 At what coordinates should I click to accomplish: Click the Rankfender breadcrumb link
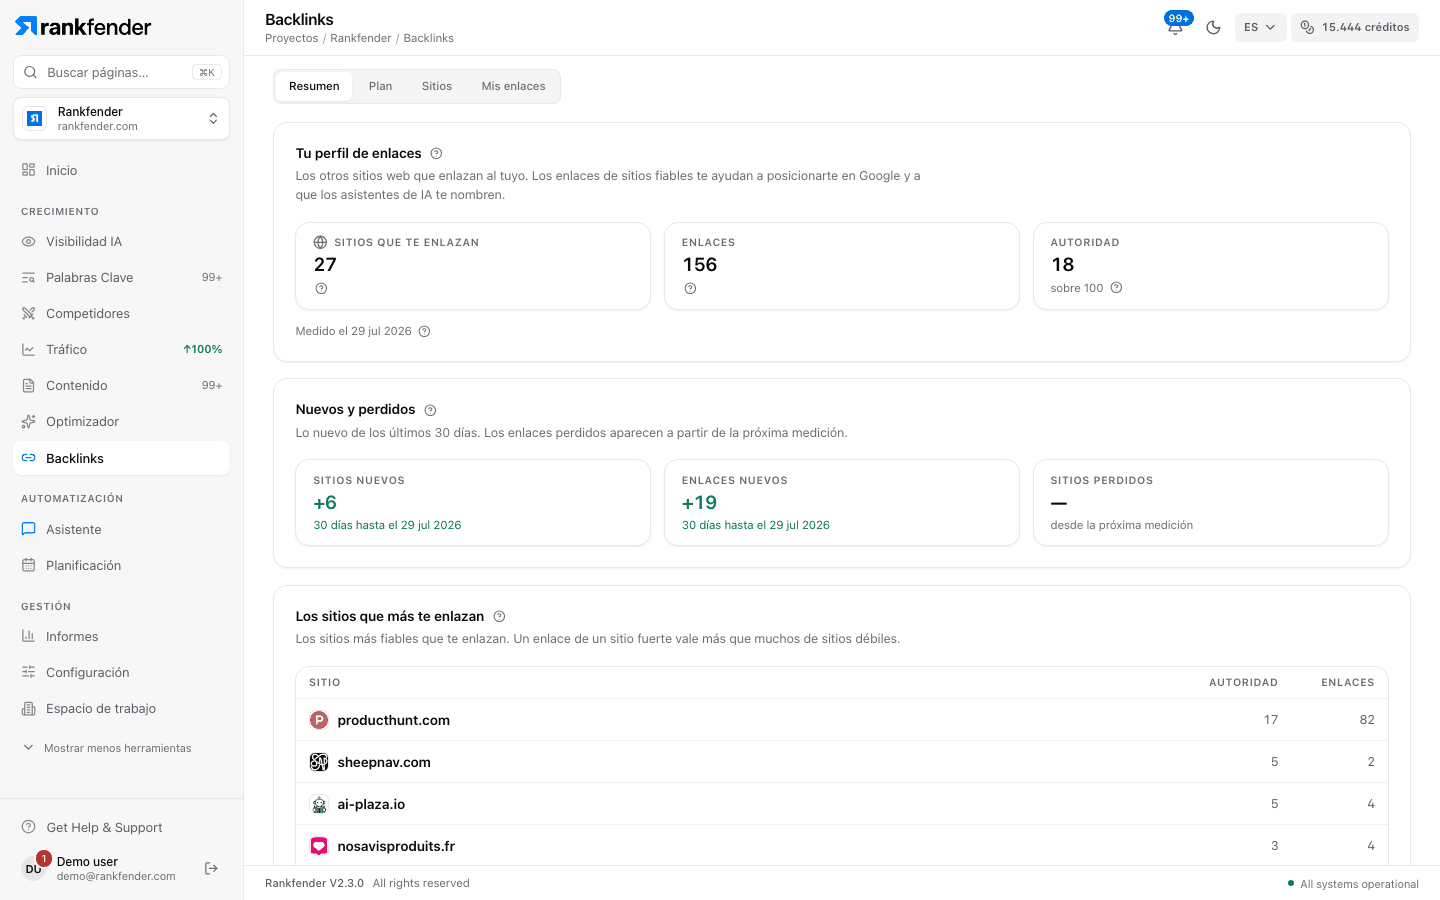pyautogui.click(x=361, y=38)
